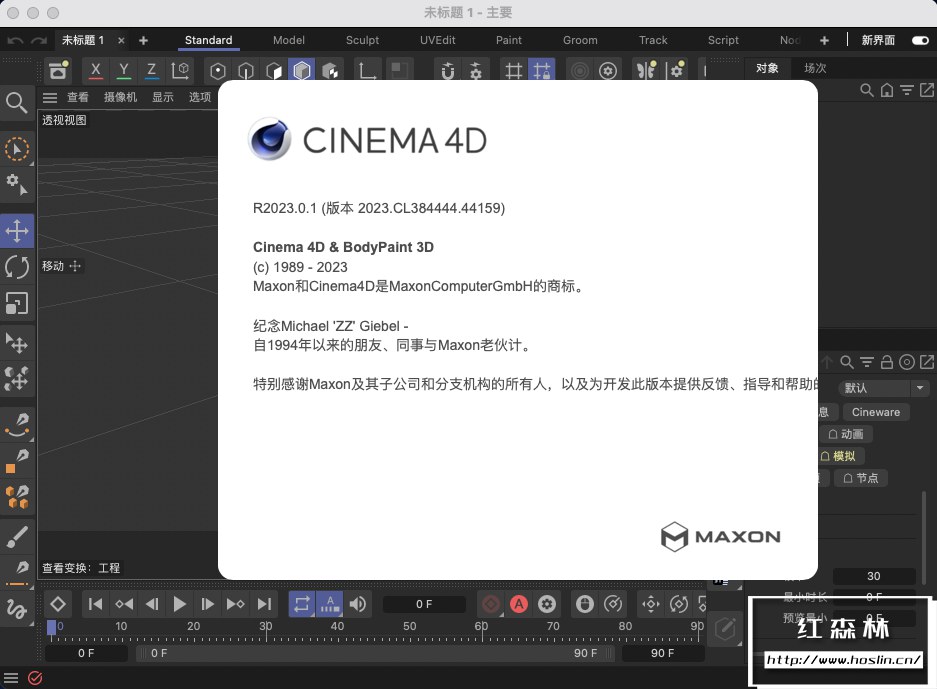Toggle X axis lock

click(95, 71)
